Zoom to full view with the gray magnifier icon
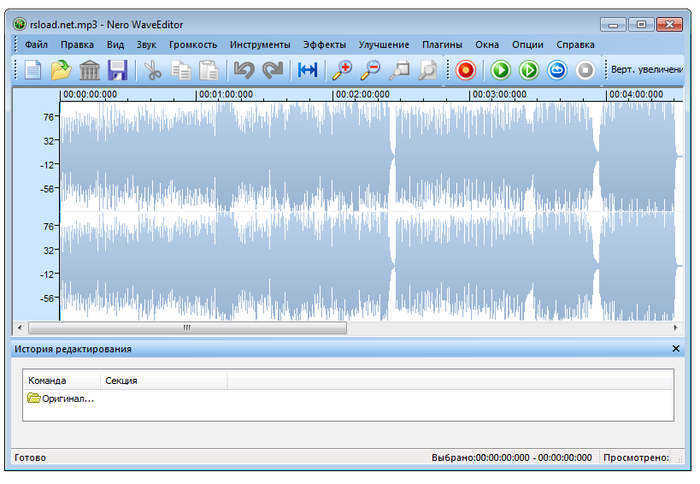The image size is (700, 484). click(427, 71)
